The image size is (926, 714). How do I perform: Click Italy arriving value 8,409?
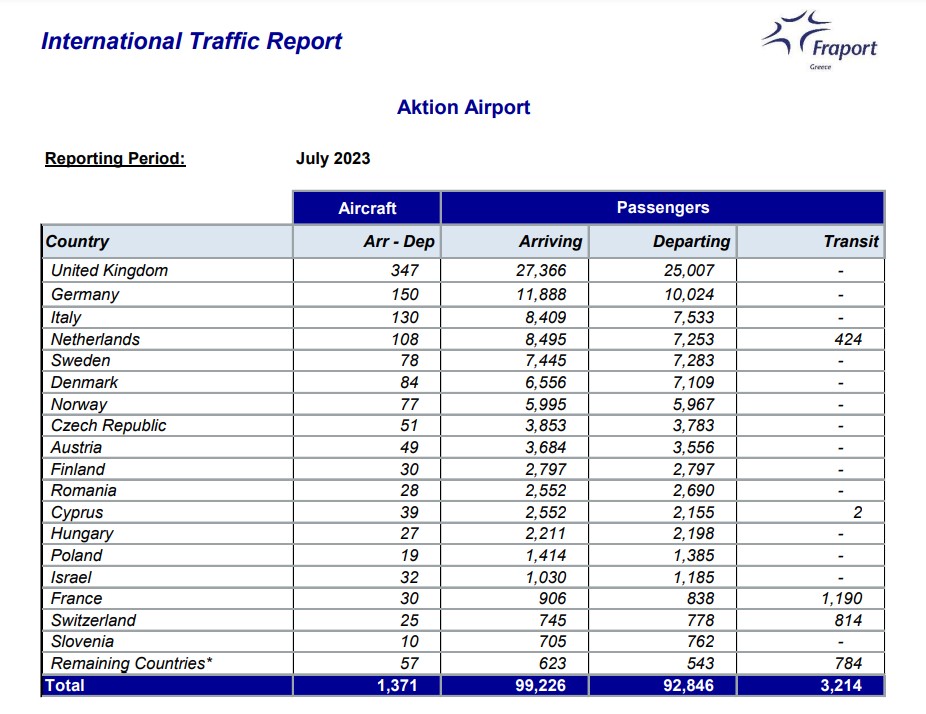(546, 317)
